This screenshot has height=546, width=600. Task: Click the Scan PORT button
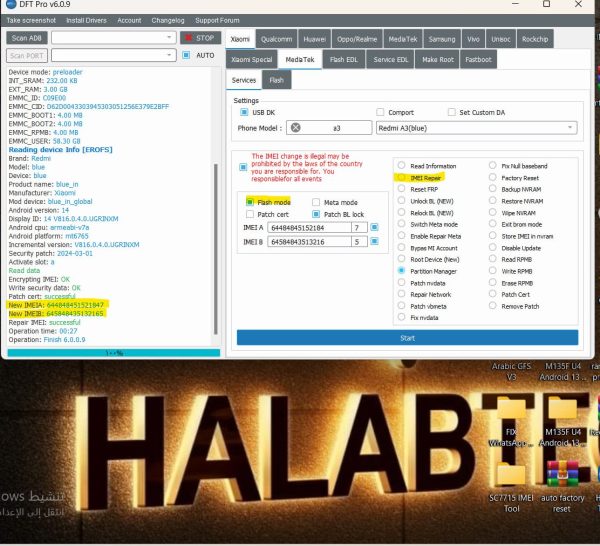pyautogui.click(x=27, y=55)
